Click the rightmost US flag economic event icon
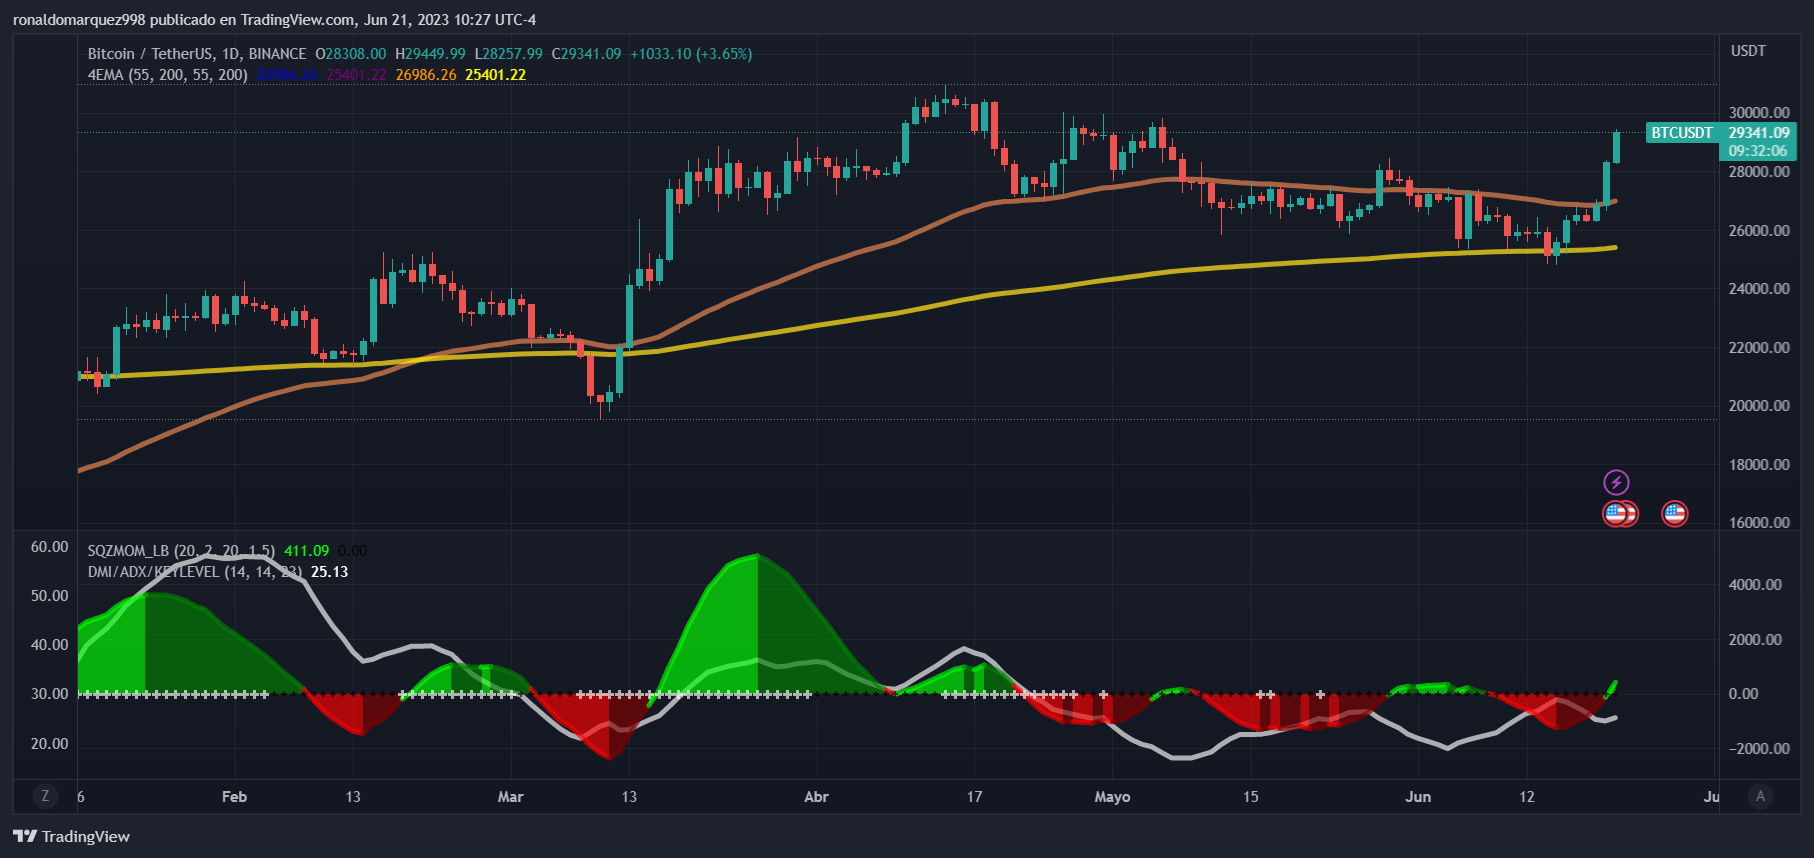 point(1674,514)
